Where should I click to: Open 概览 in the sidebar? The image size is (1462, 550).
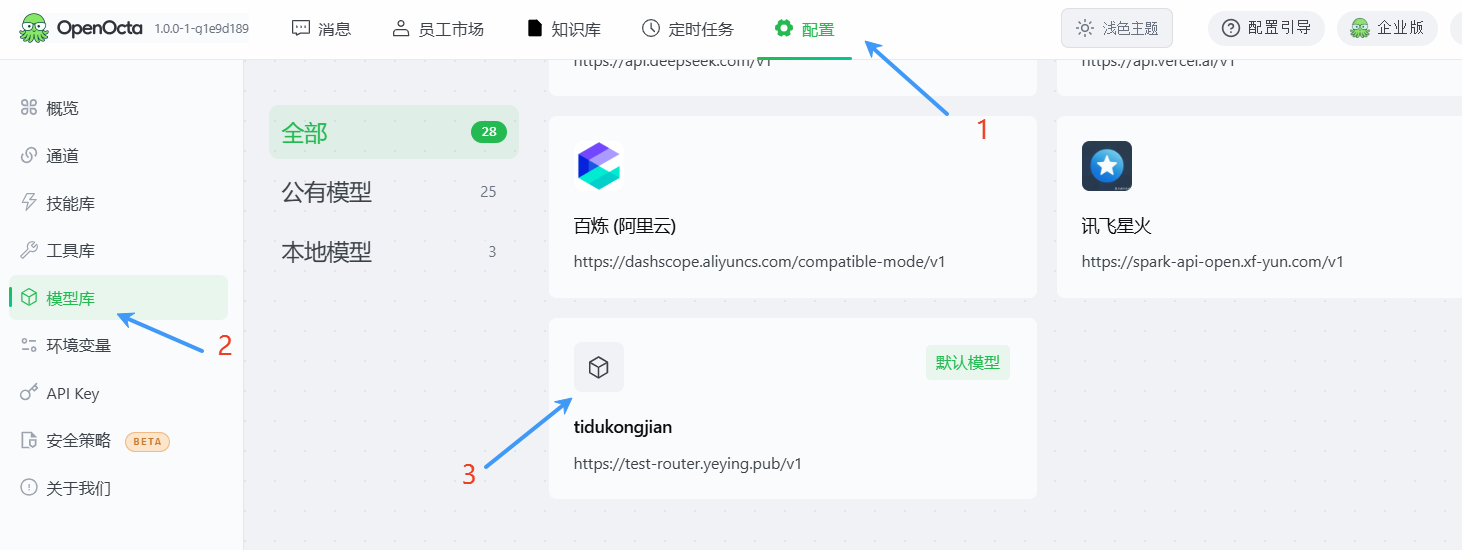[x=118, y=108]
